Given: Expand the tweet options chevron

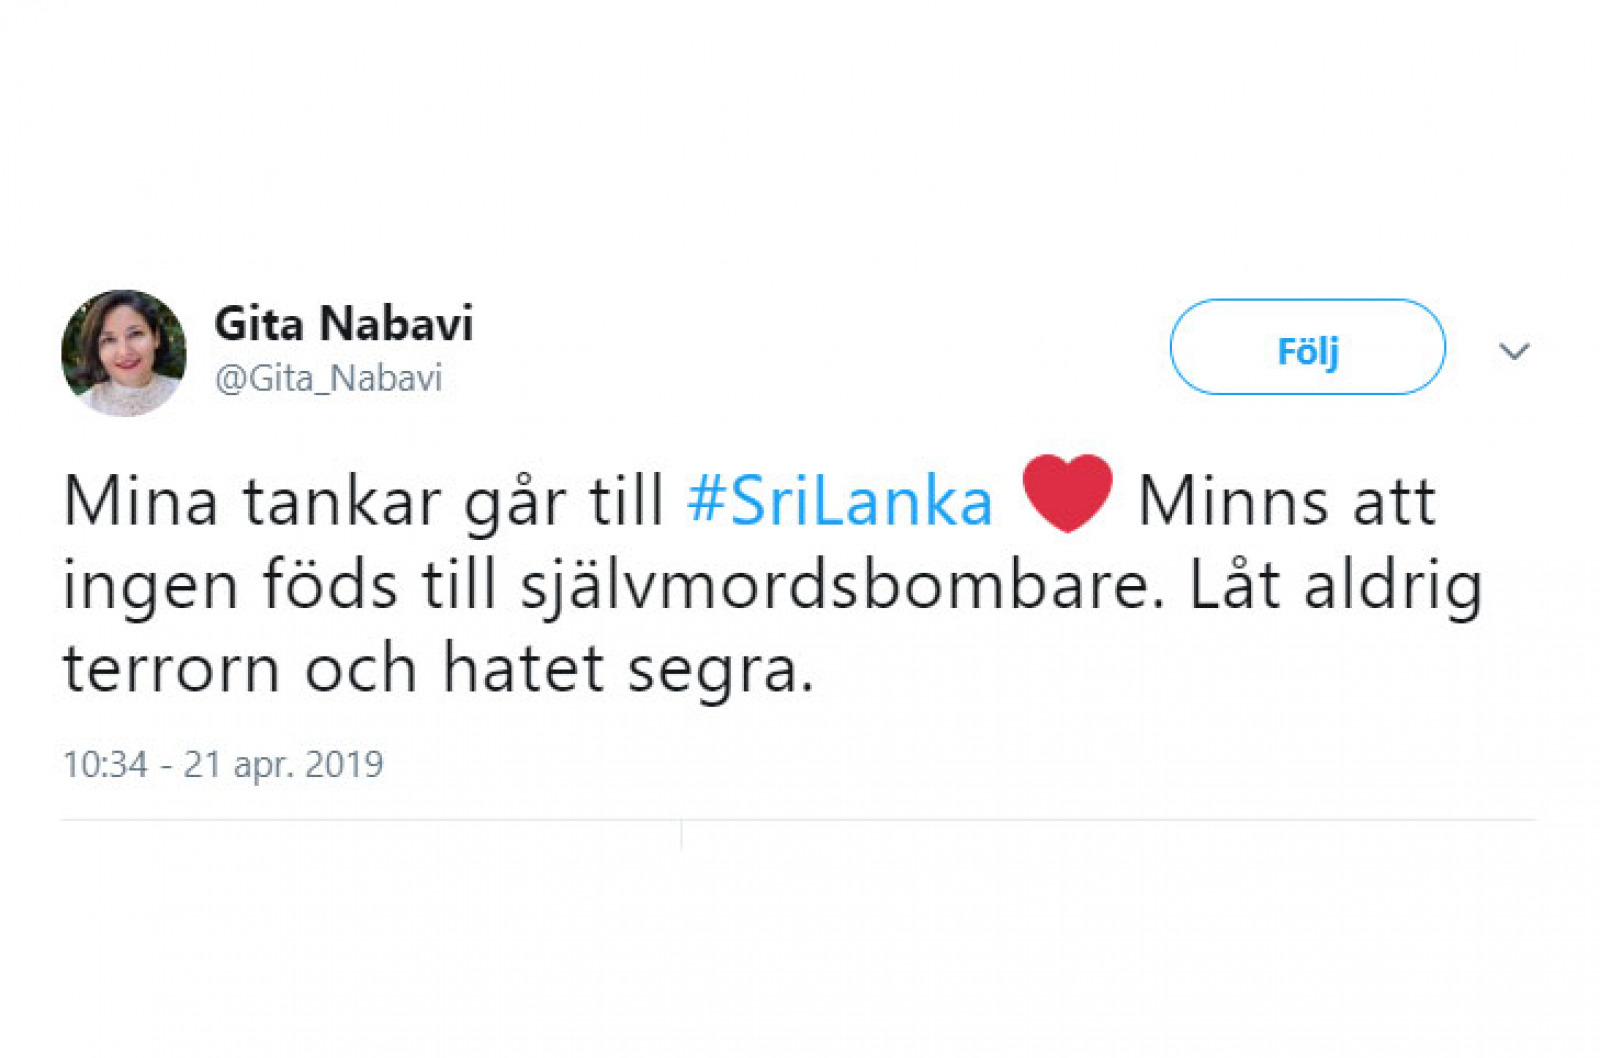Looking at the screenshot, I should pyautogui.click(x=1514, y=351).
